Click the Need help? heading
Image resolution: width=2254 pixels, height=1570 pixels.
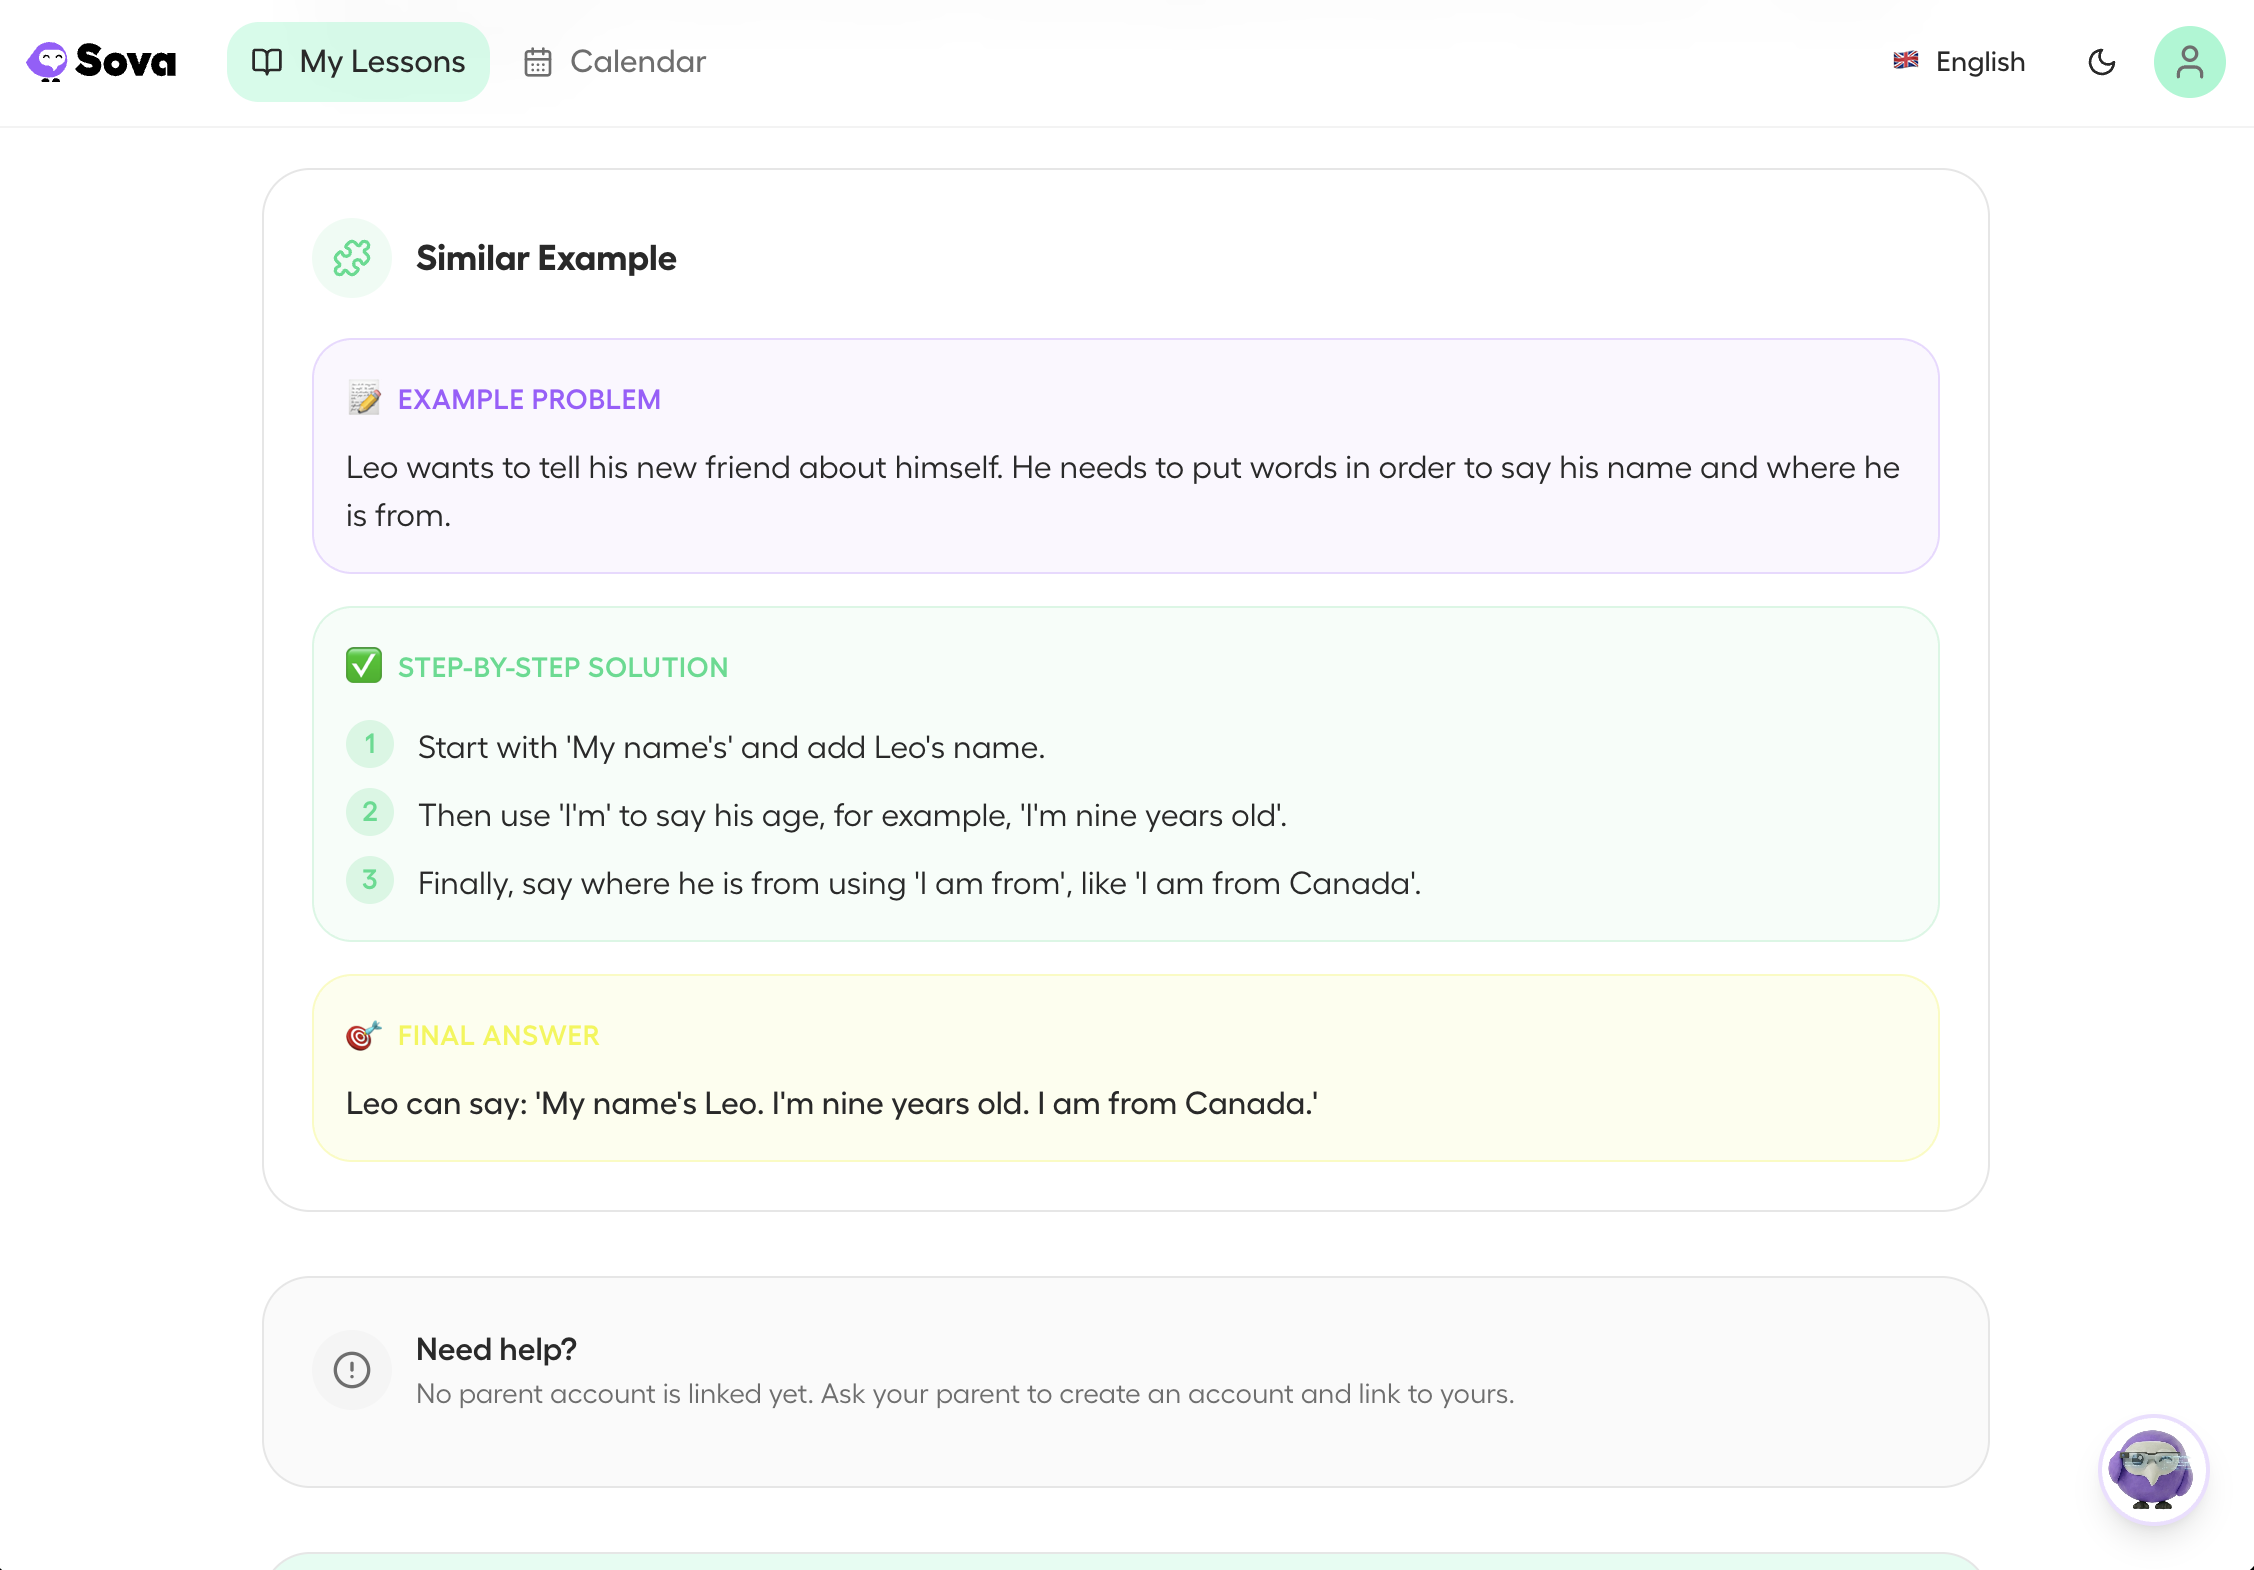tap(496, 1349)
